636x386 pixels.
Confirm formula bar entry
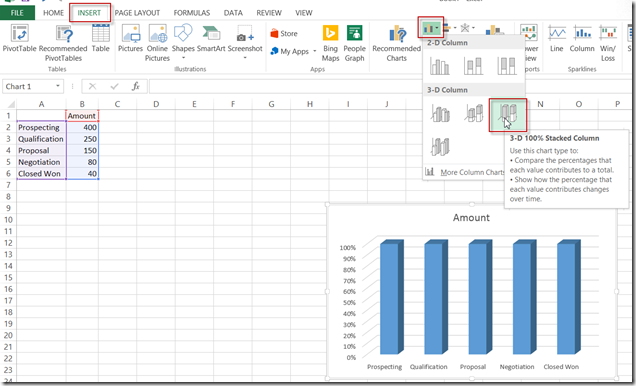coord(114,86)
